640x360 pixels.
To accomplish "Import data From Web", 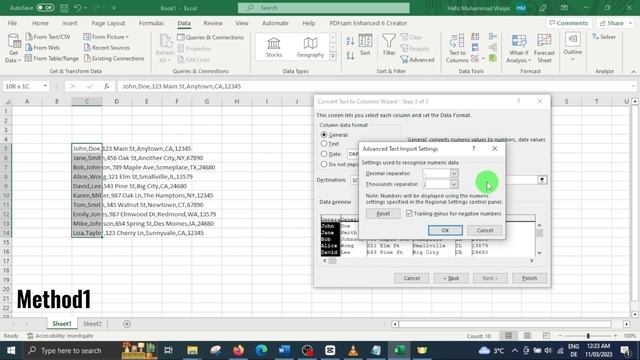I will [x=42, y=47].
